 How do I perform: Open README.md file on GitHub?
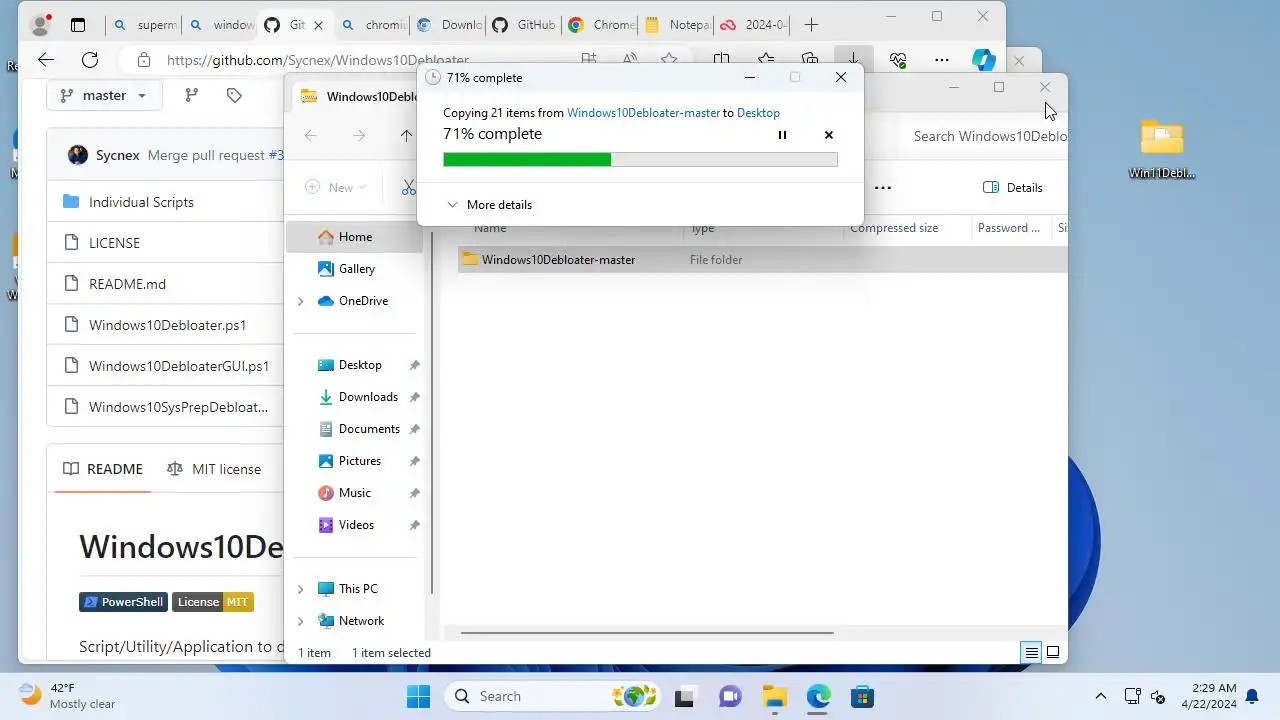coord(127,284)
